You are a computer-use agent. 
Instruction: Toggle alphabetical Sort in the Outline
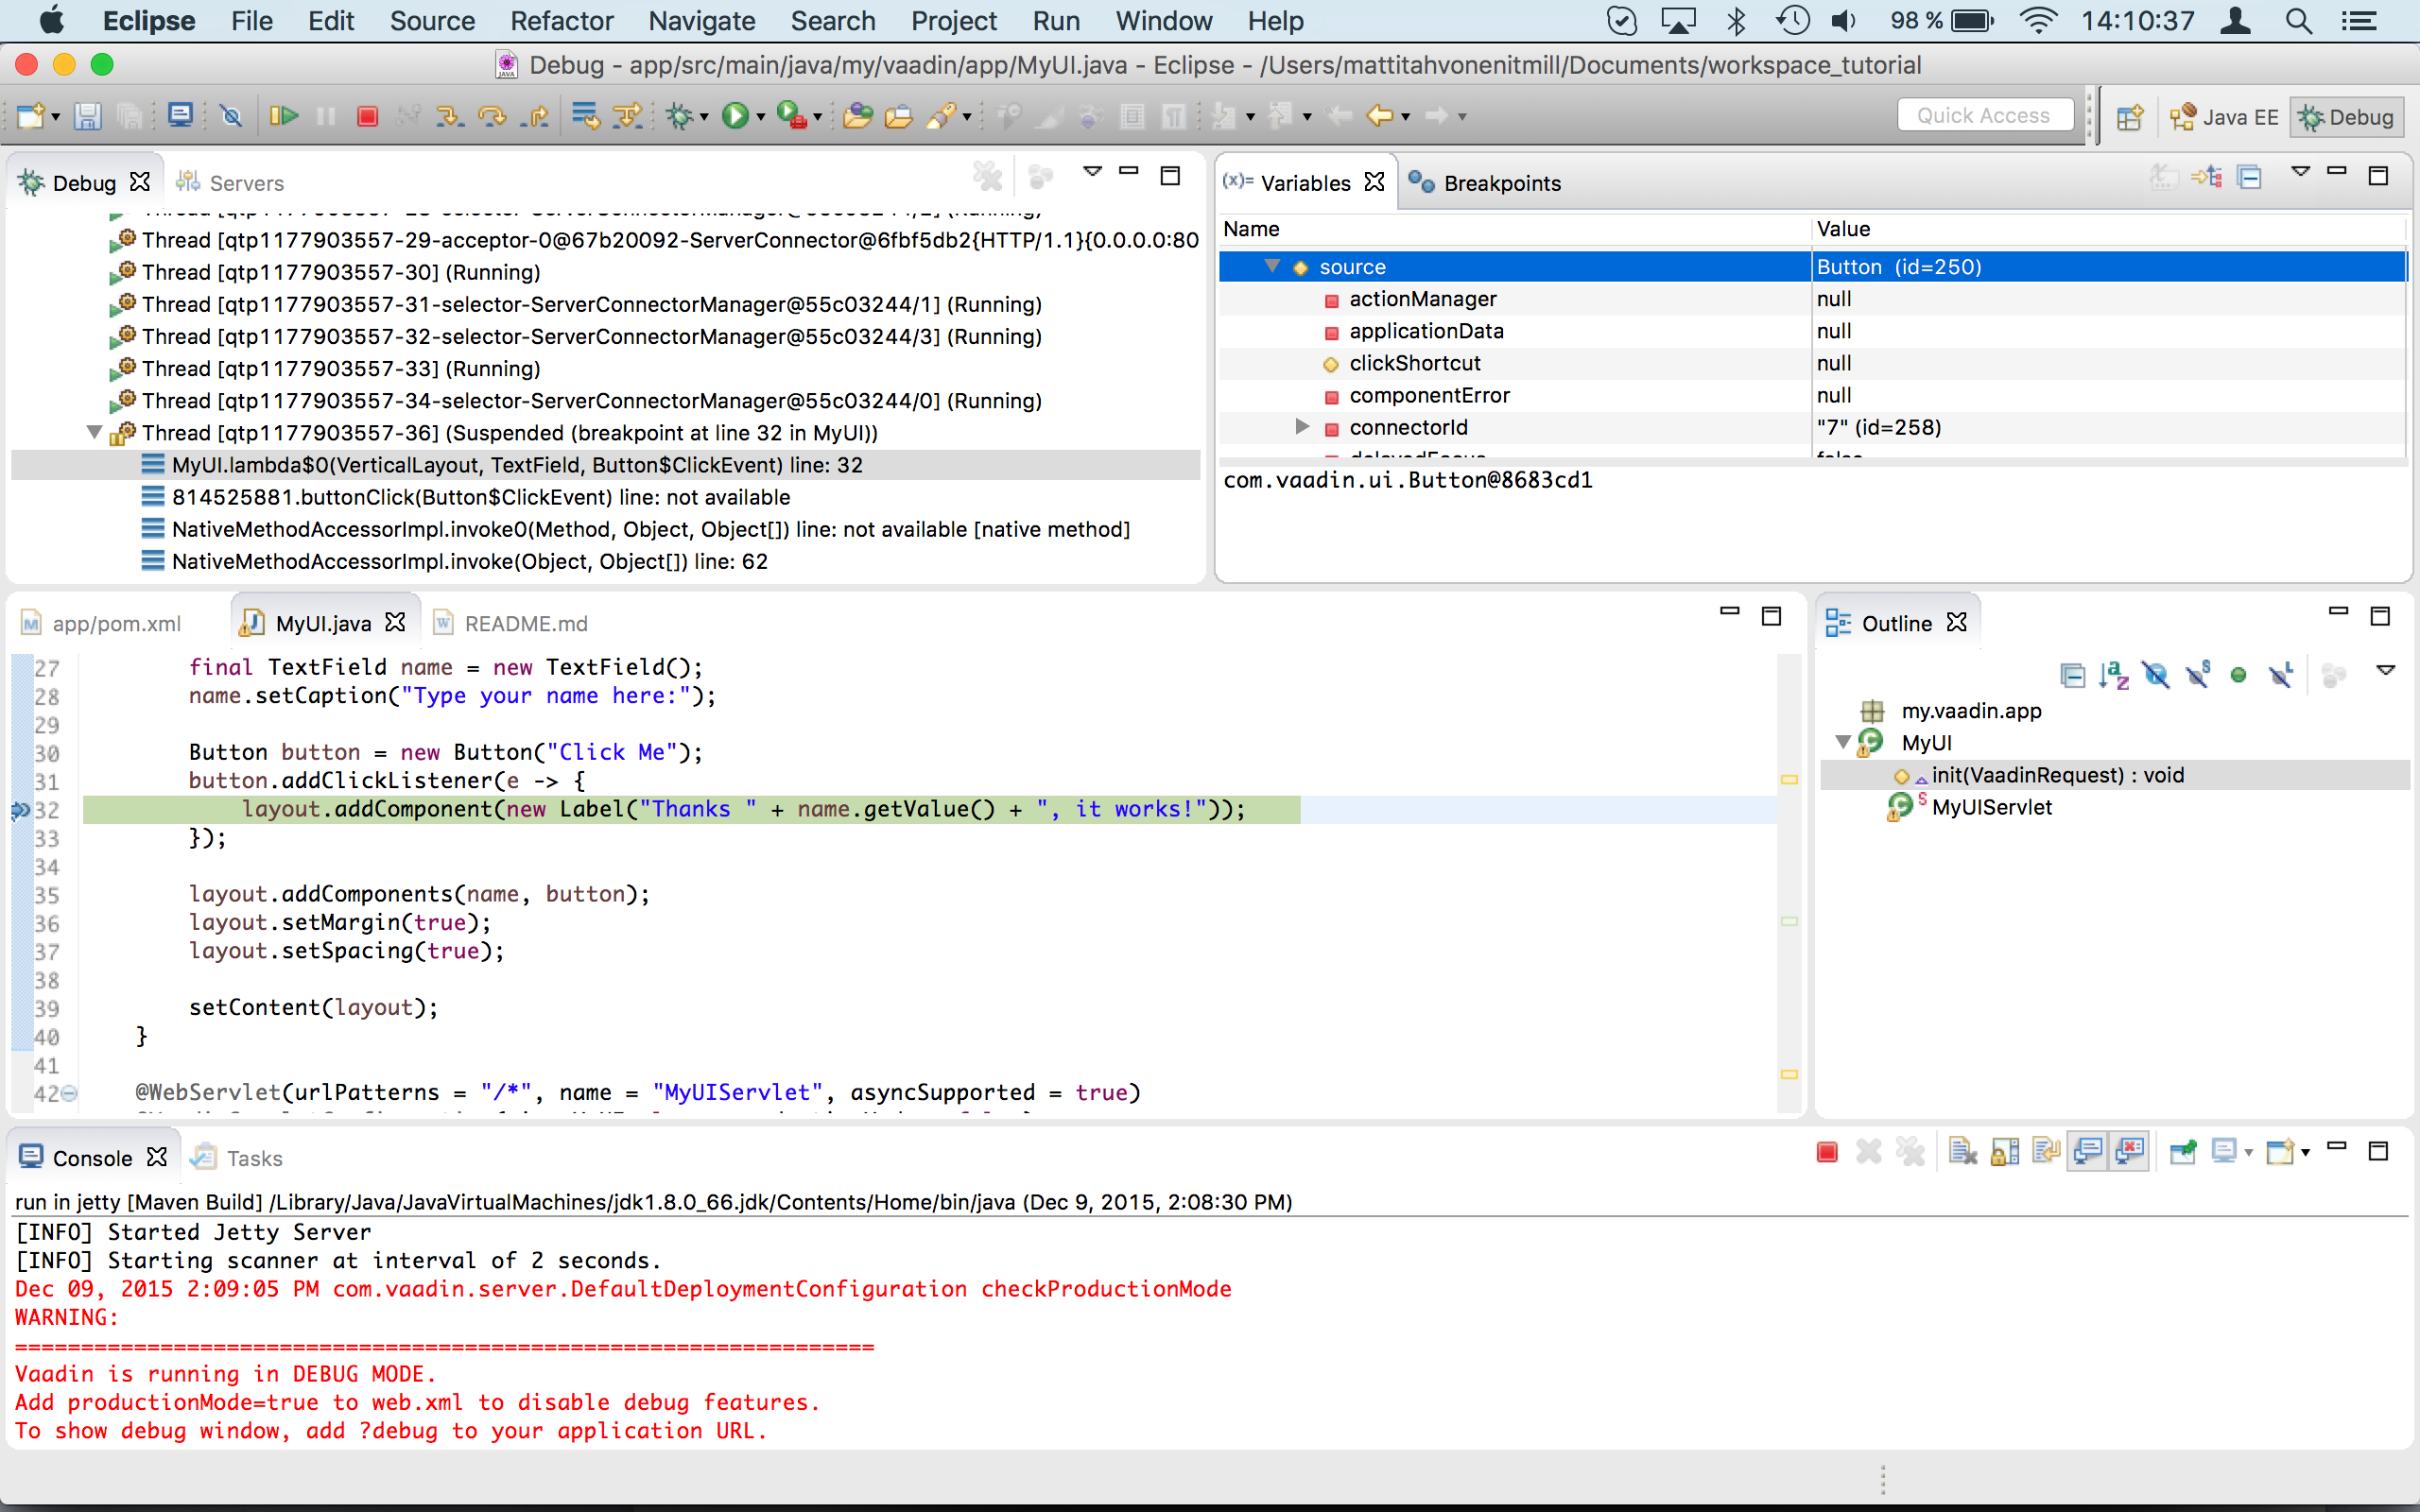pos(2114,675)
